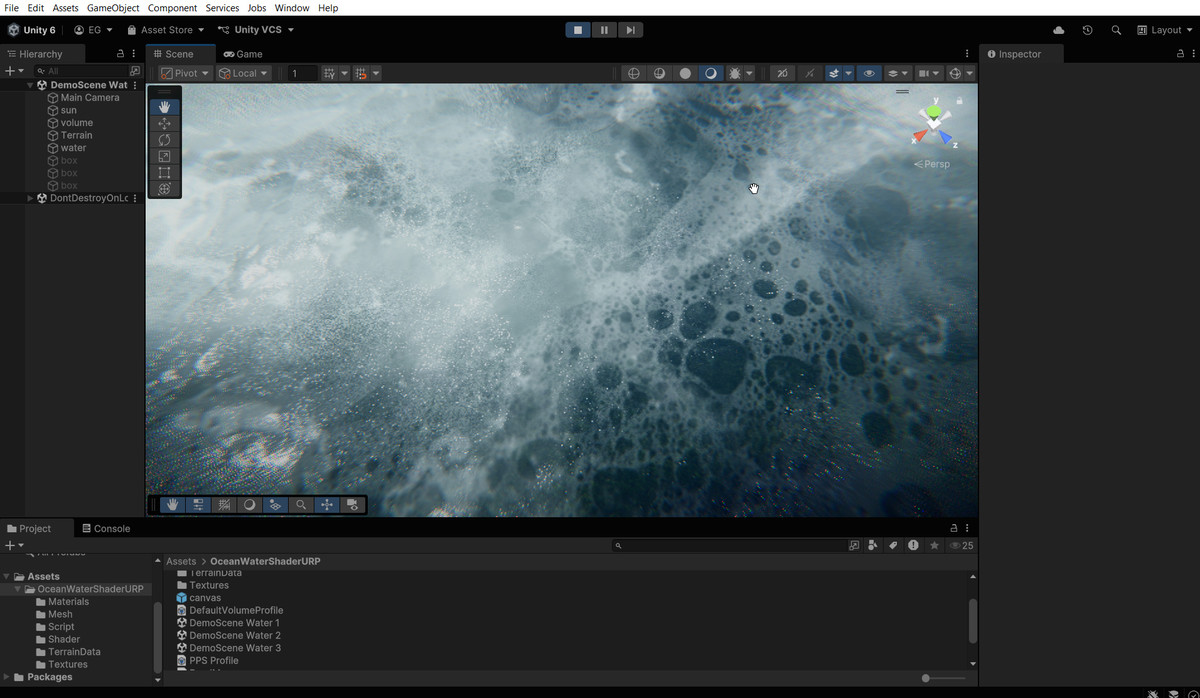Open the File menu
This screenshot has width=1200, height=698.
click(x=12, y=8)
